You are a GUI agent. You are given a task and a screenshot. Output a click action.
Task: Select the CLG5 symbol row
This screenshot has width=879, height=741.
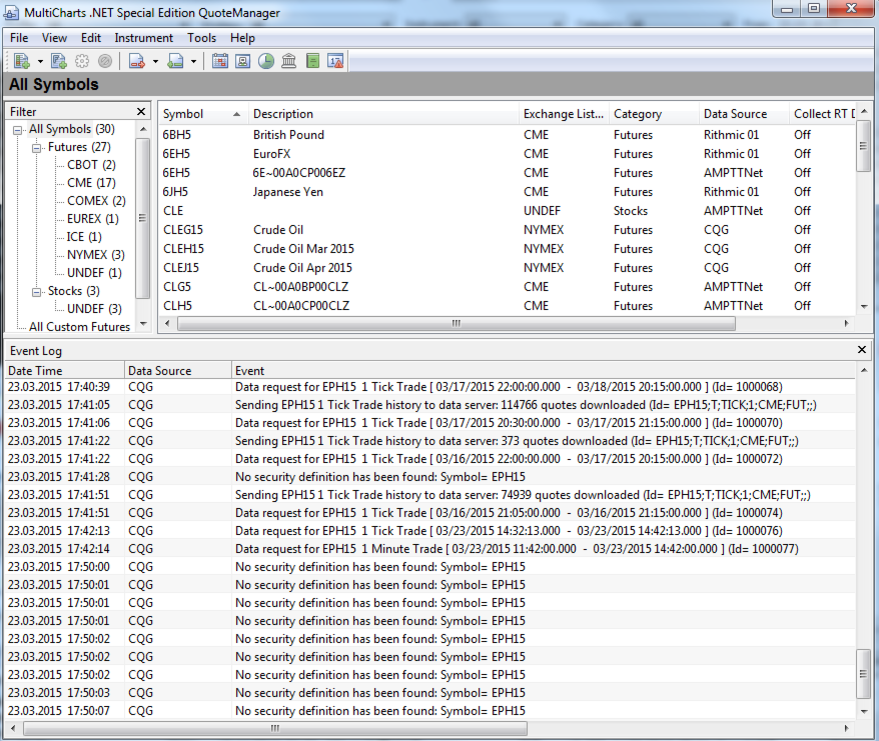pos(507,287)
